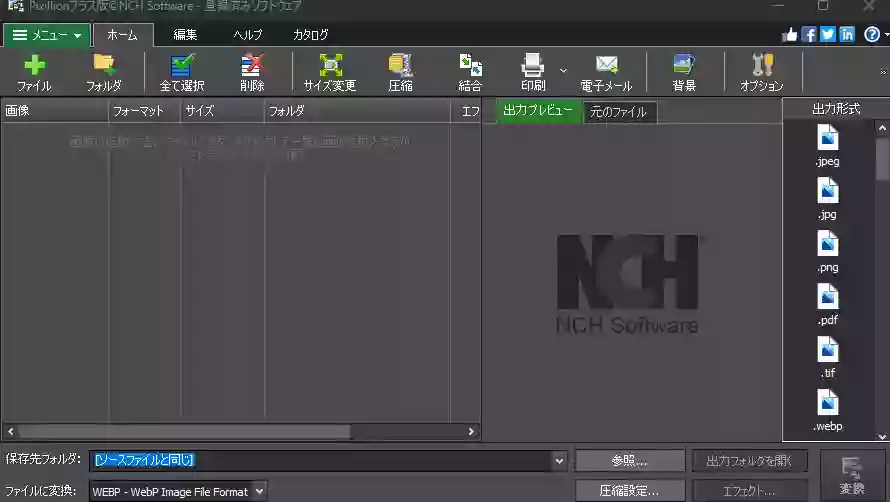This screenshot has width=890, height=502.
Task: Click the 結合 combine icon
Action: point(470,66)
